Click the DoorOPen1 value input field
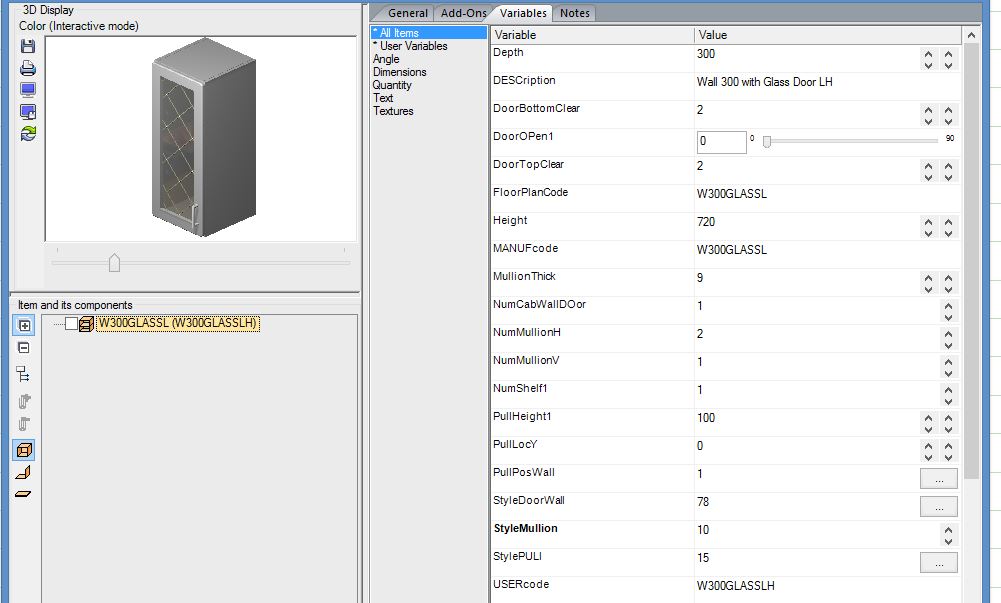The height and width of the screenshot is (603, 1001). [x=721, y=142]
